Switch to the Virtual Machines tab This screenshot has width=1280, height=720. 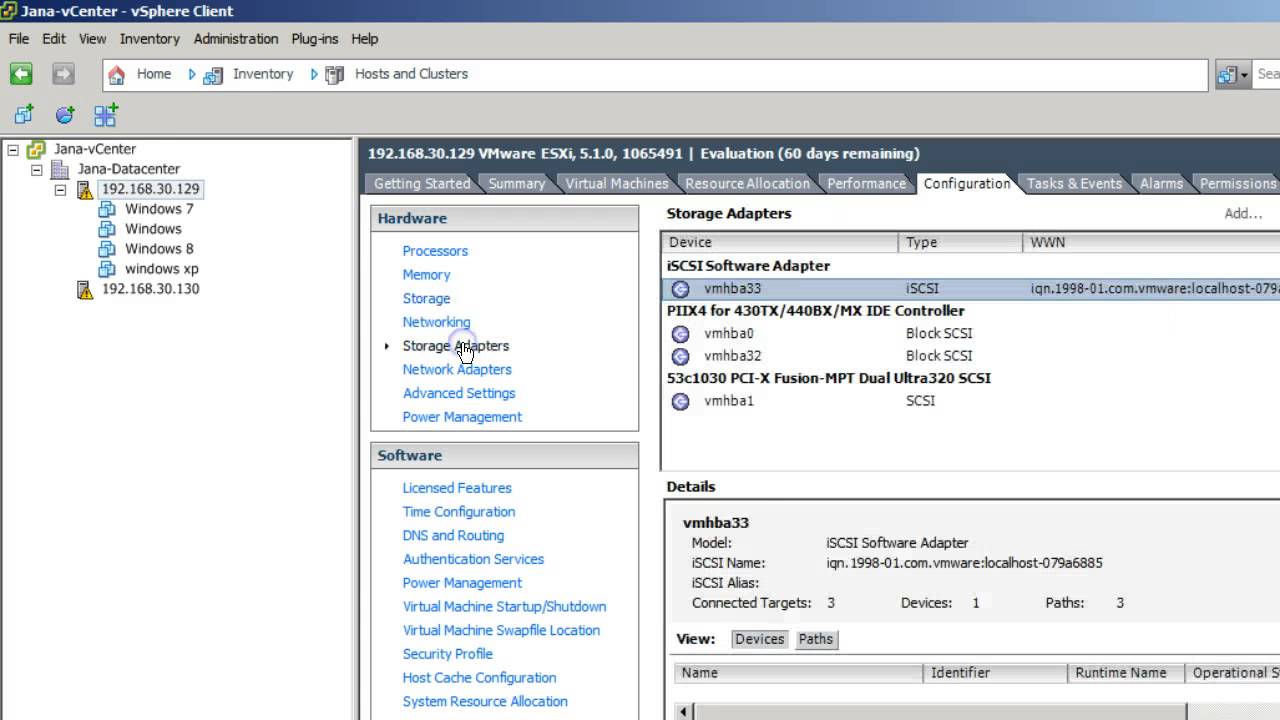616,184
